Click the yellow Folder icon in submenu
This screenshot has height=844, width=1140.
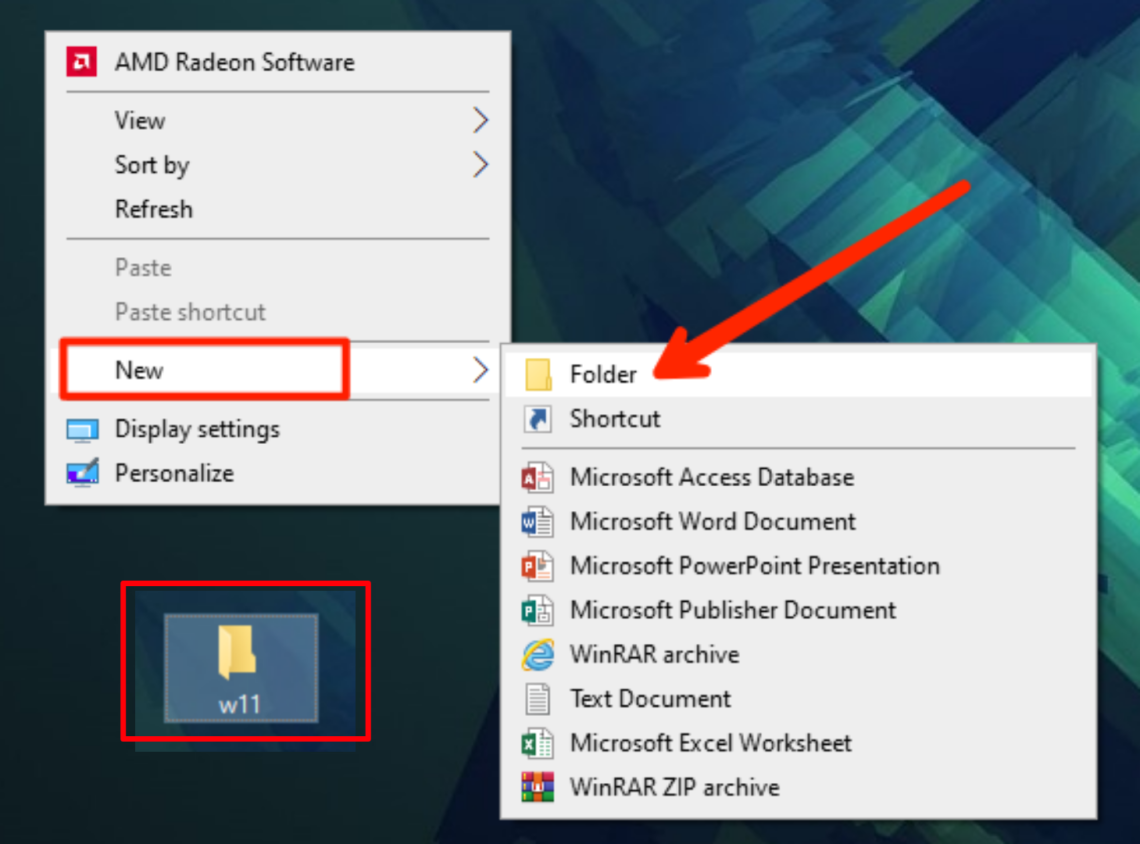(x=538, y=373)
